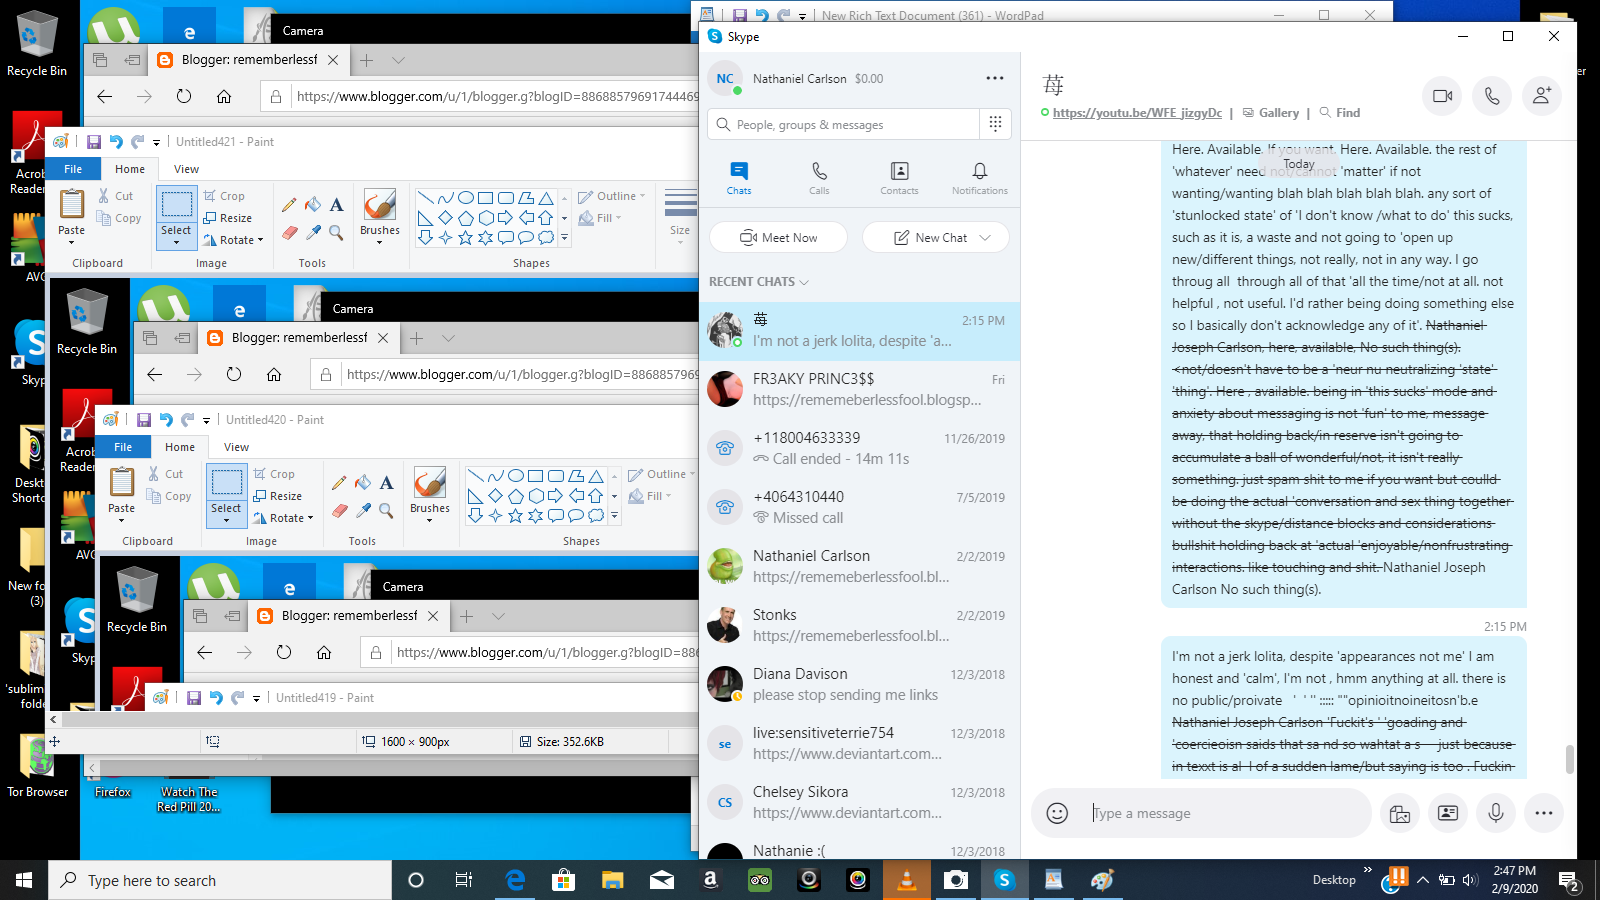Image resolution: width=1600 pixels, height=900 pixels.
Task: Choose Line shape in Untitled421 Paint shapes
Action: point(425,198)
